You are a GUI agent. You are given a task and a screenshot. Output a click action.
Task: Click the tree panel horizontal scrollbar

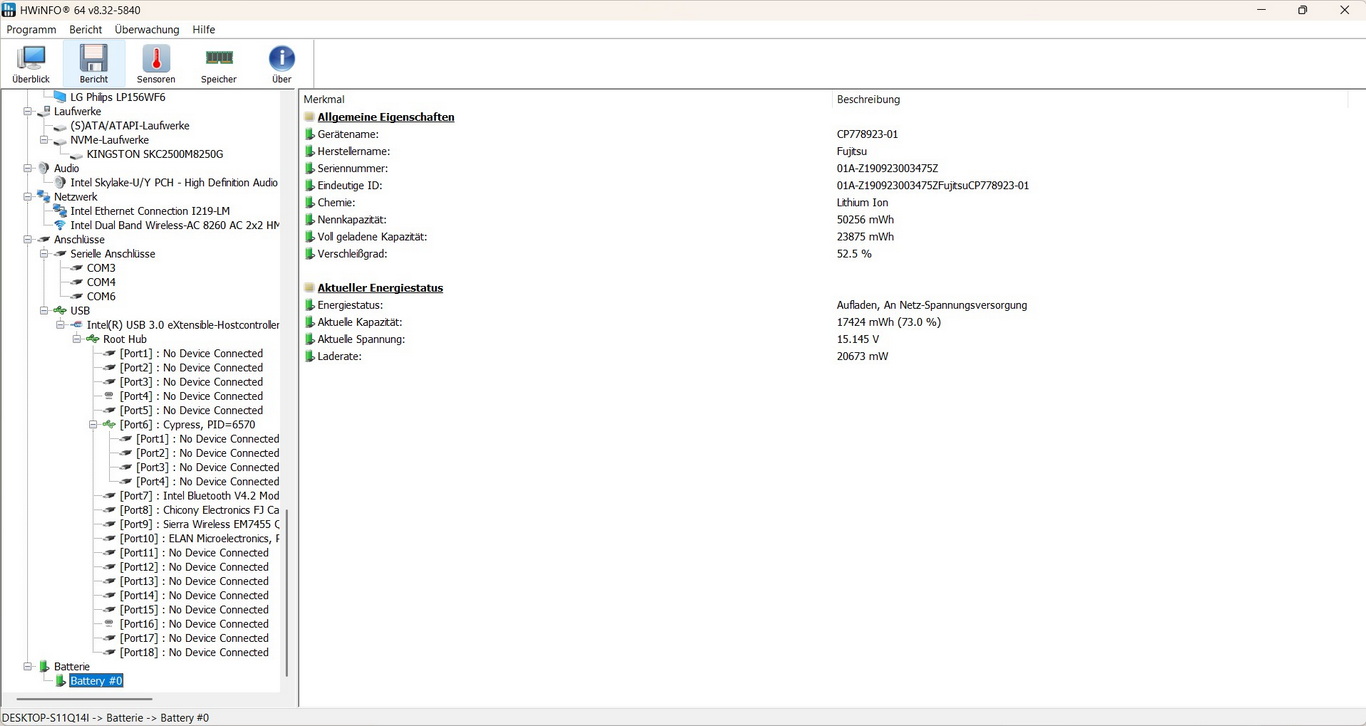(85, 699)
